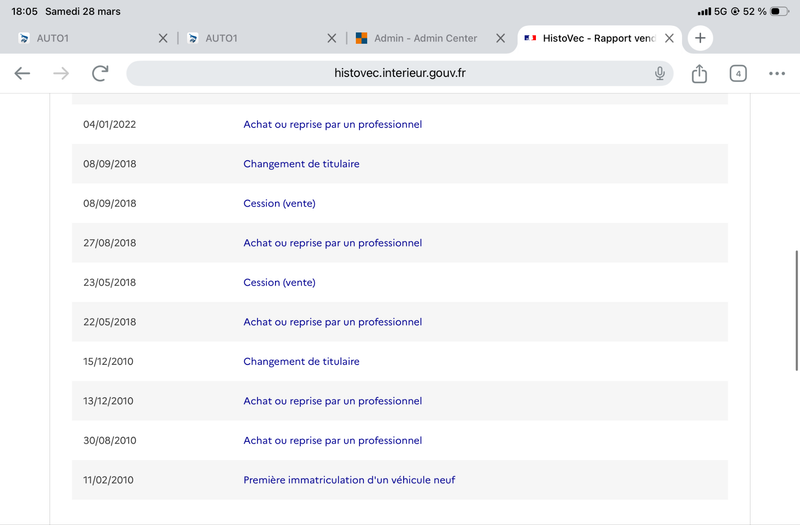Tap the microphone icon in address bar
Image resolution: width=800 pixels, height=525 pixels.
click(x=660, y=73)
